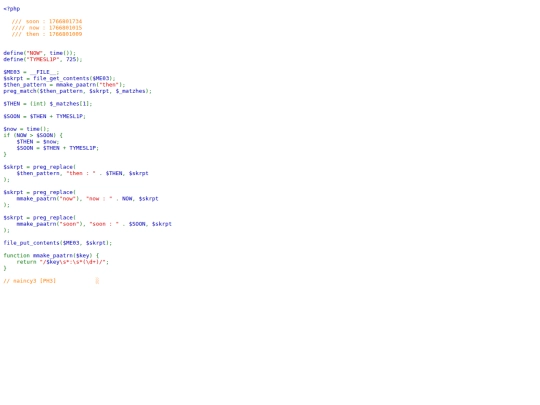Click the "then : " . $THEN replacement line

(x=82, y=173)
